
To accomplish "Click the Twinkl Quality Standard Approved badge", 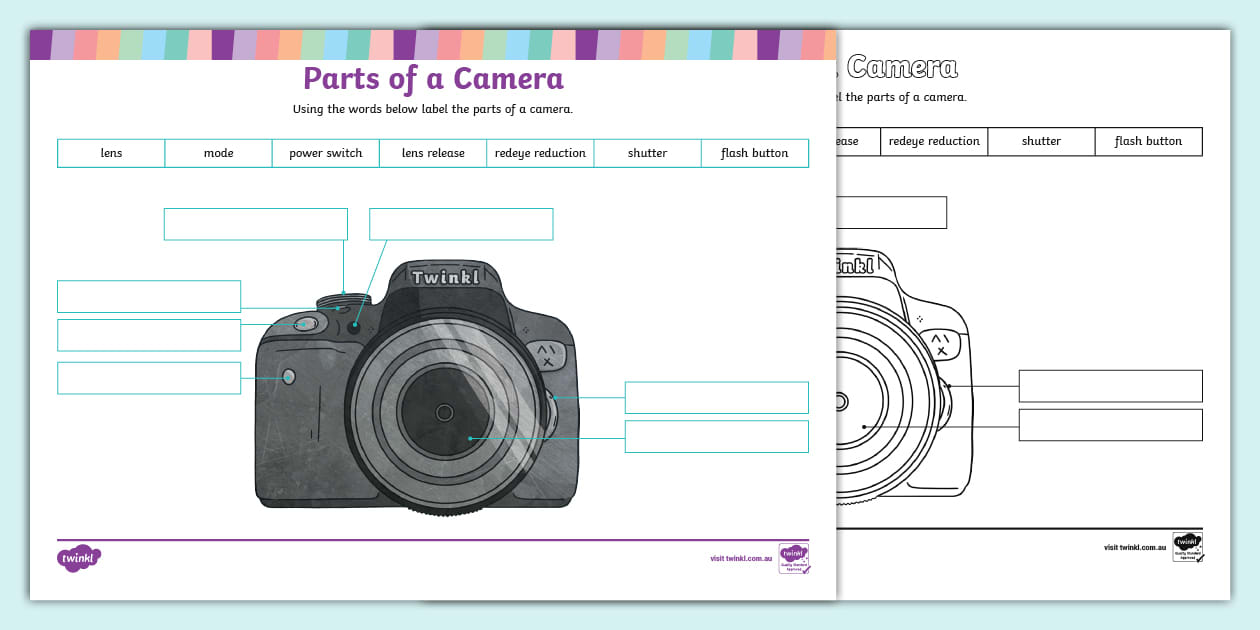I will (x=793, y=558).
